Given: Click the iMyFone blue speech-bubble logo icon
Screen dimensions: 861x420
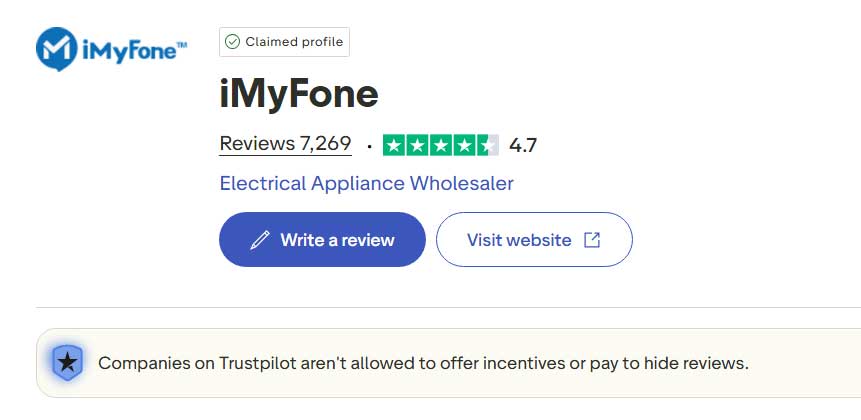Looking at the screenshot, I should pos(56,48).
